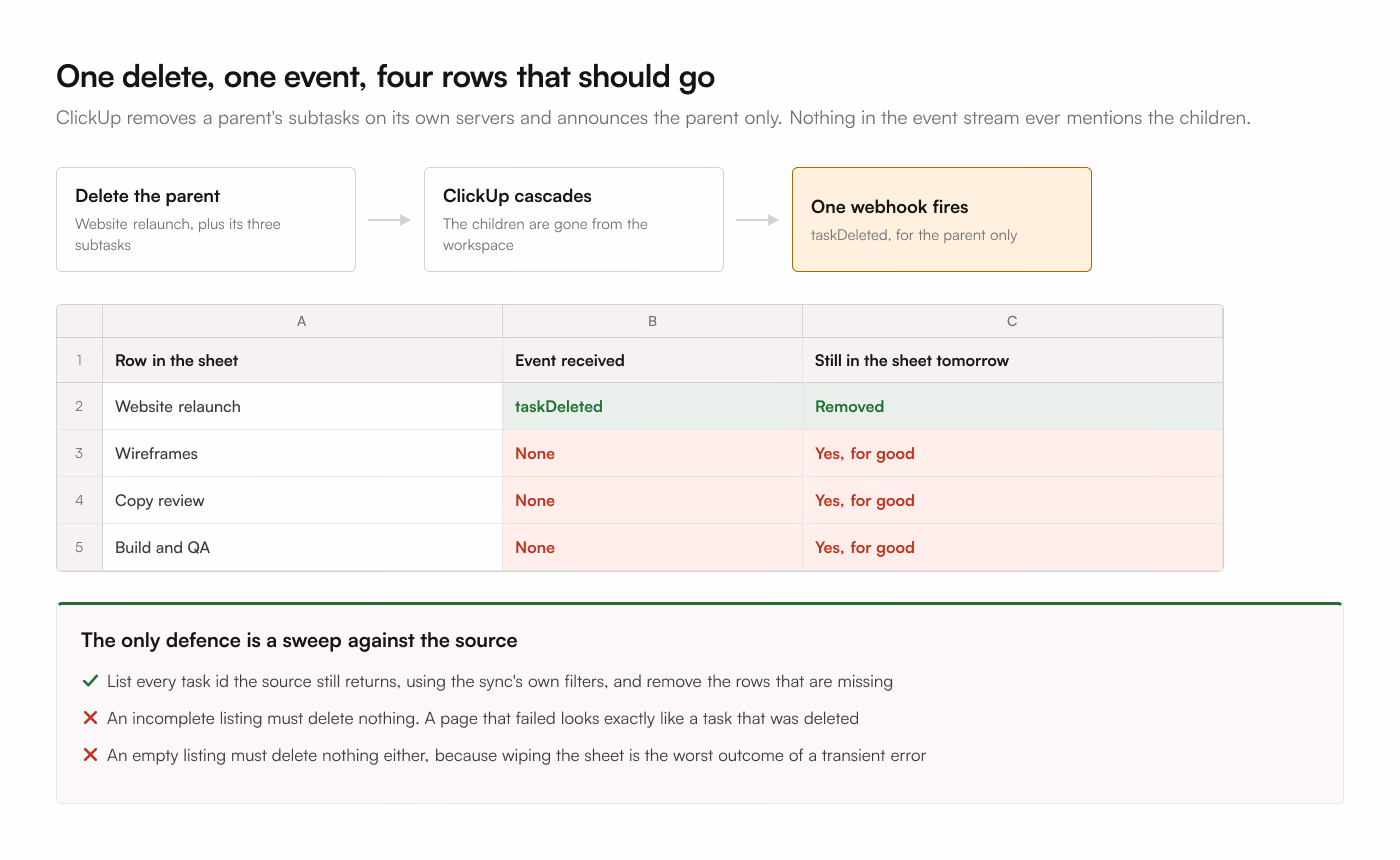Select column A header in the sheet
This screenshot has width=1400, height=860.
(x=302, y=321)
